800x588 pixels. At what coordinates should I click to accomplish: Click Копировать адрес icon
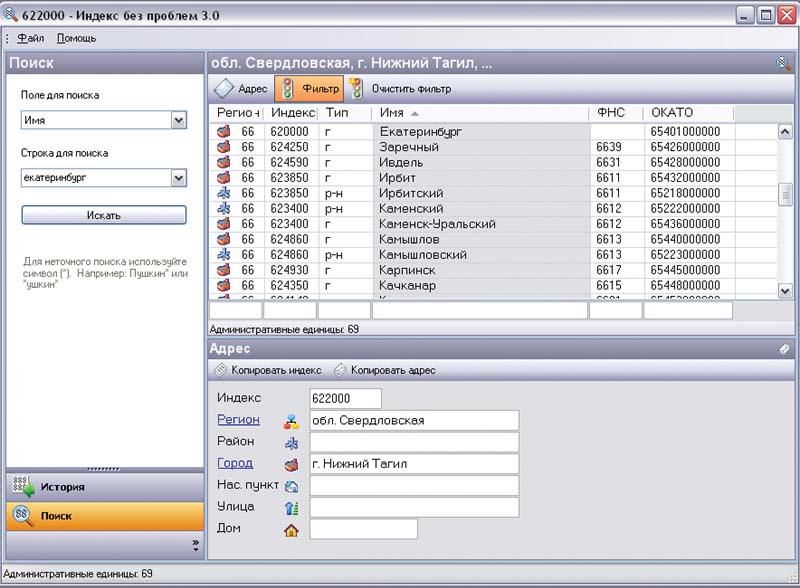(340, 370)
